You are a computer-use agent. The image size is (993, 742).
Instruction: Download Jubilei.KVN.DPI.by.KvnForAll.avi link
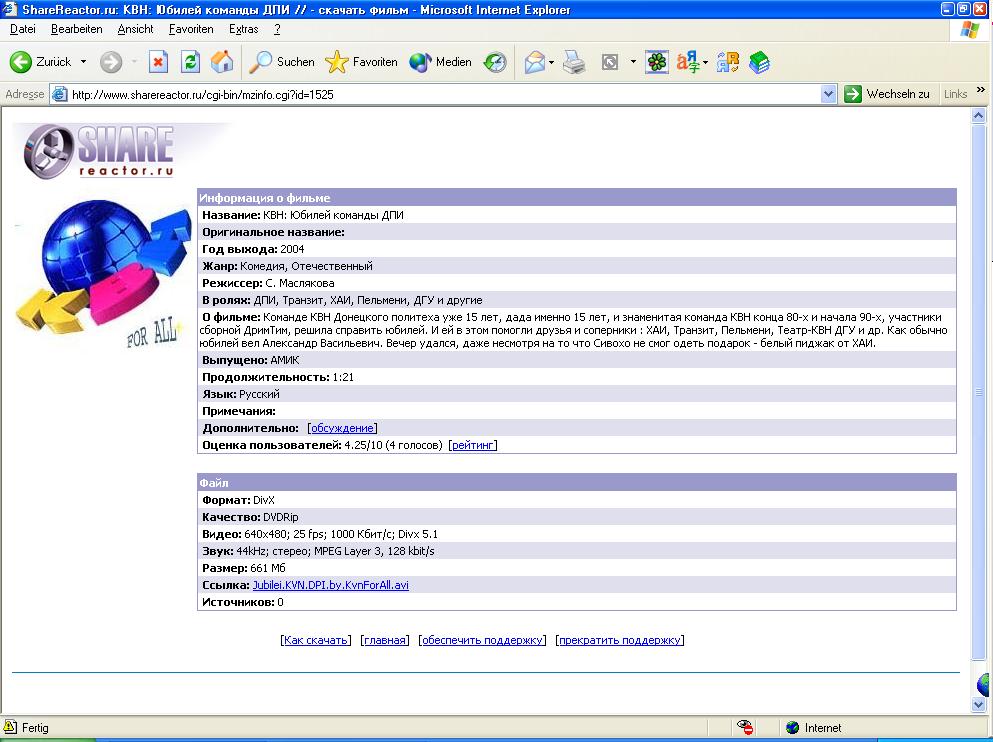tap(331, 585)
